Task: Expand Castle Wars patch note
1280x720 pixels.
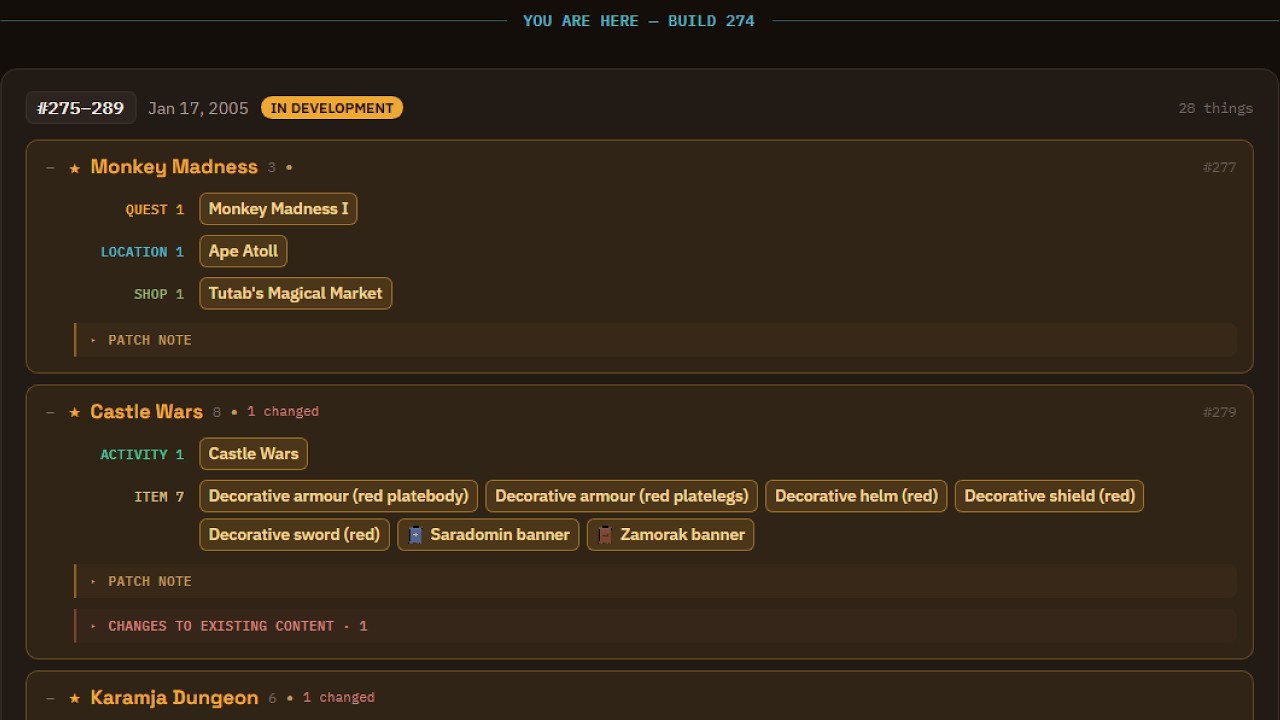Action: click(656, 581)
